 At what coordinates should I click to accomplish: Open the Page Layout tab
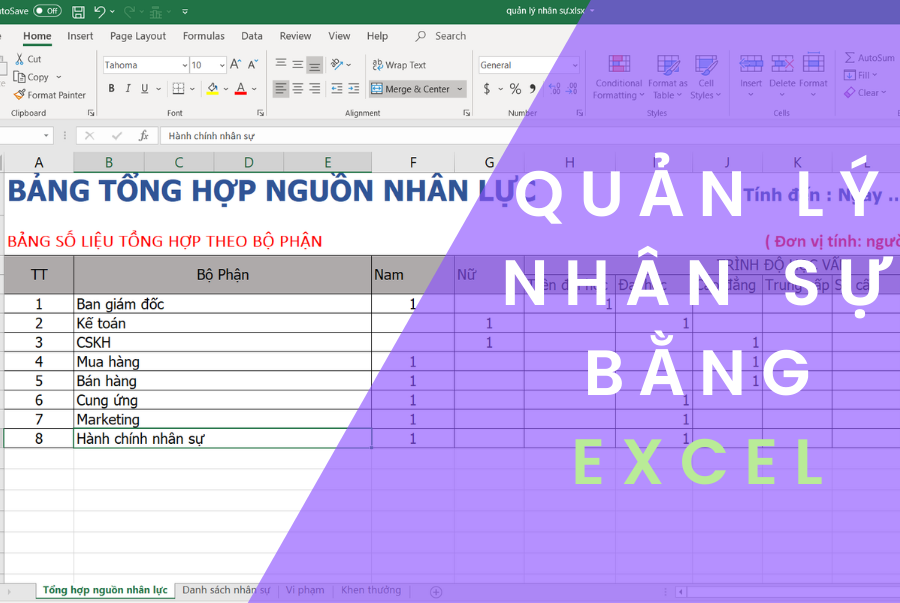coord(138,36)
